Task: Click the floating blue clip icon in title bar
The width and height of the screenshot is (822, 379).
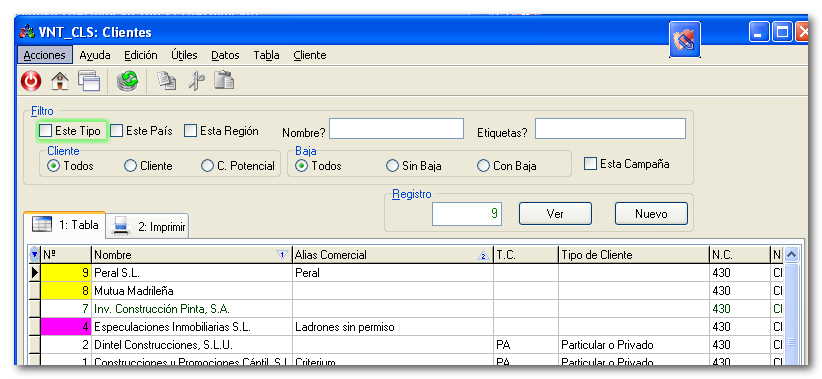Action: tap(685, 39)
